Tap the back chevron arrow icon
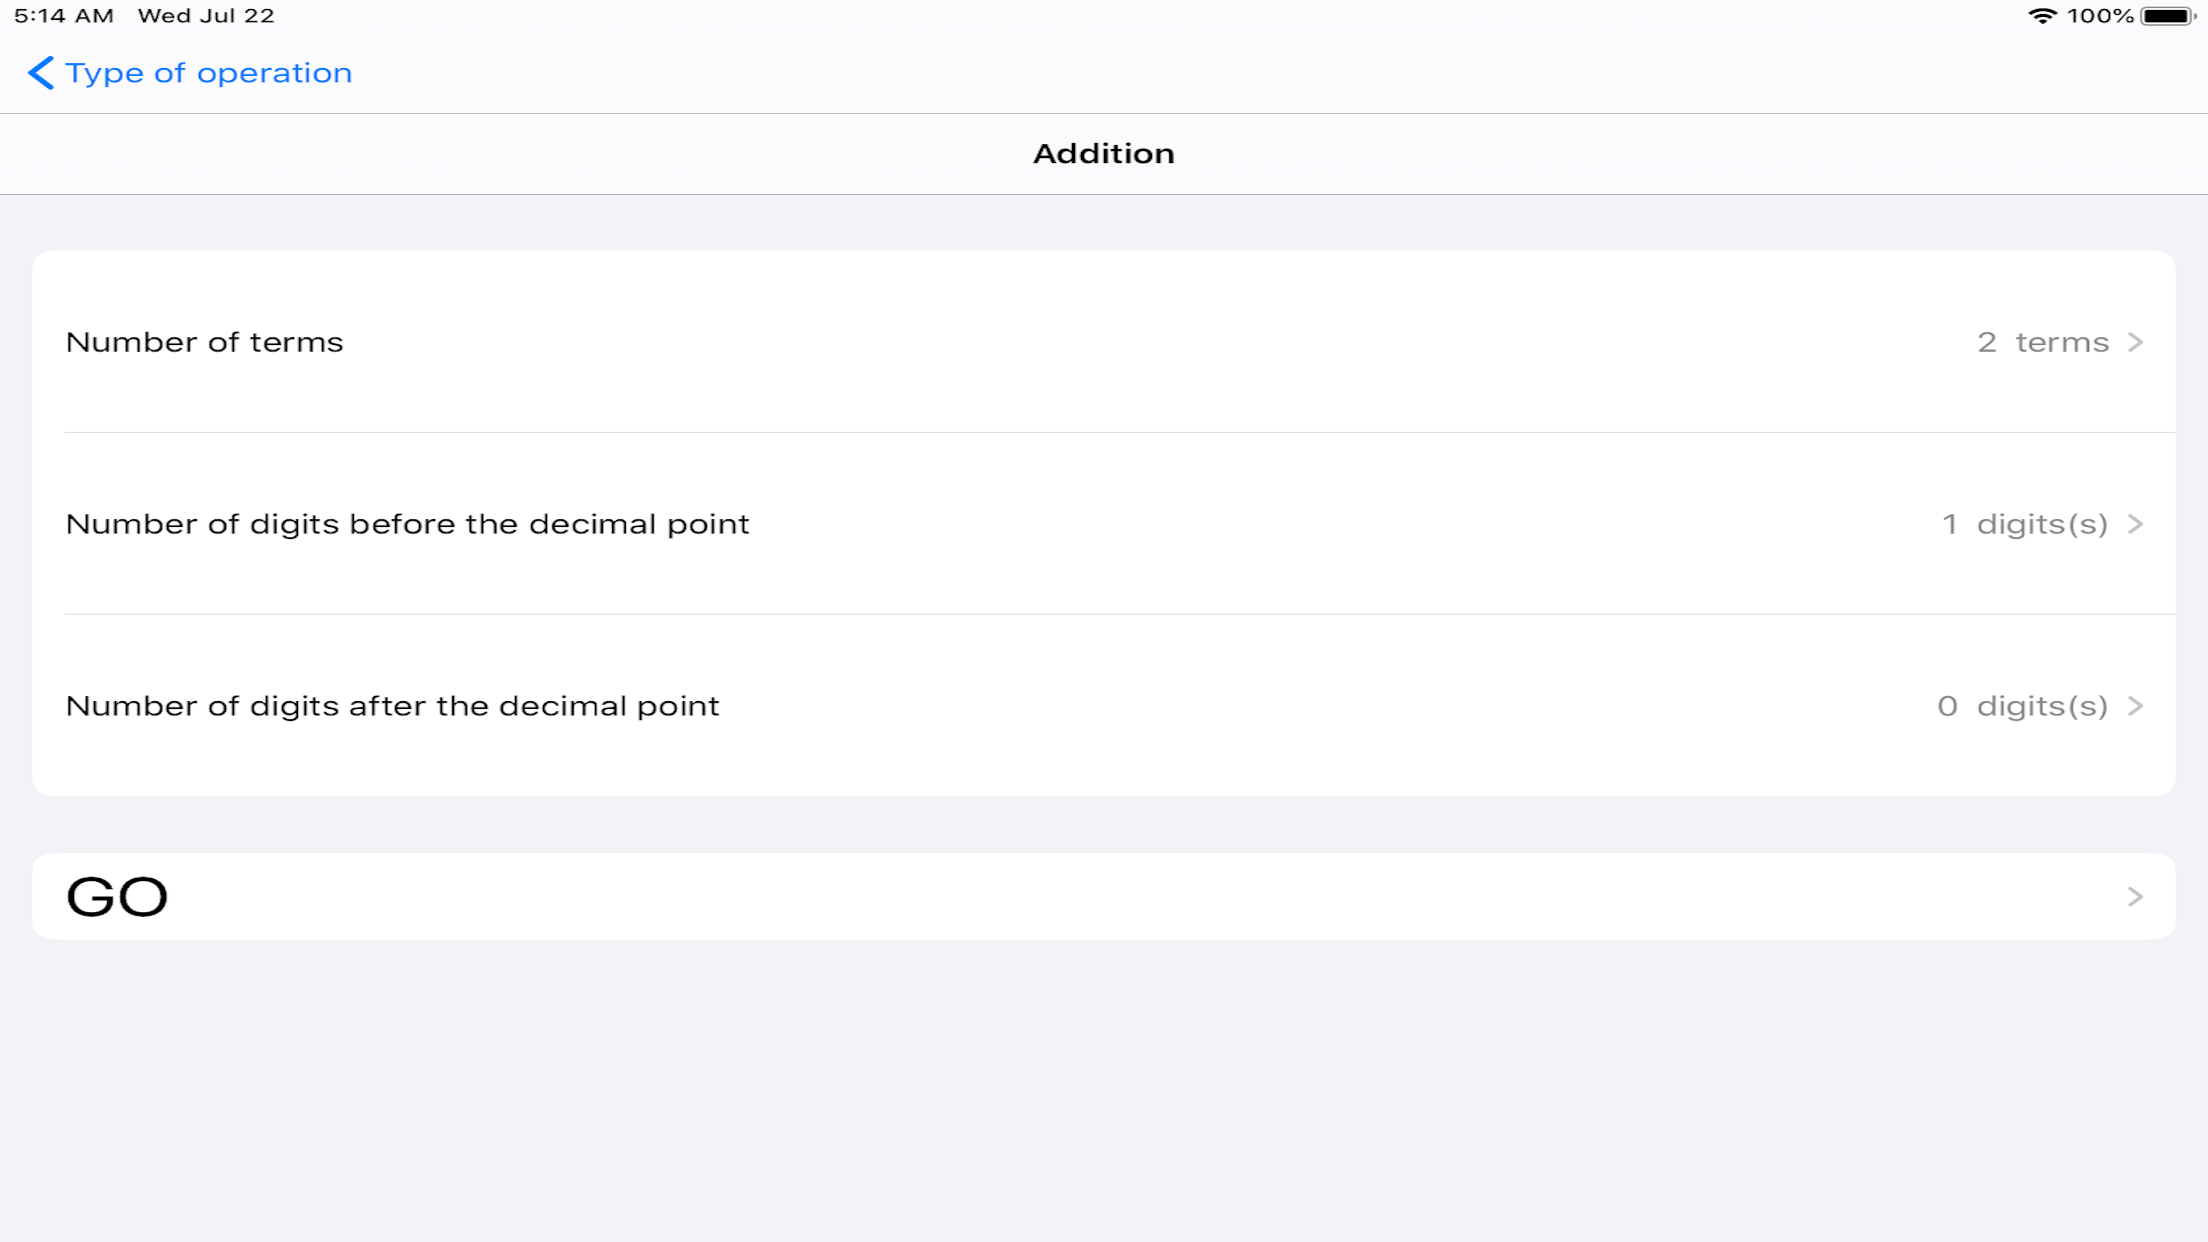The height and width of the screenshot is (1242, 2208). [x=40, y=73]
